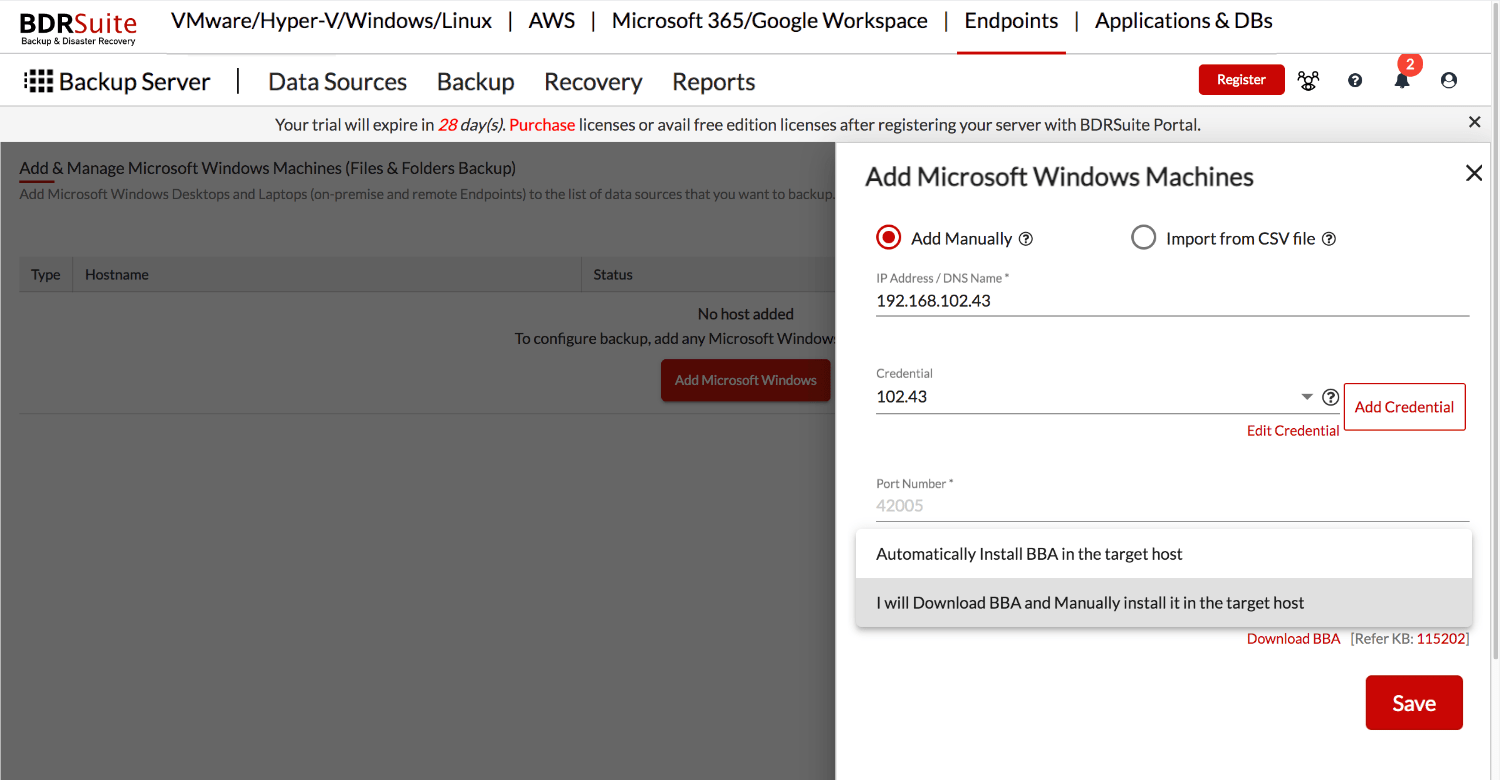Focus the IP Address / DNS Name field
Image resolution: width=1500 pixels, height=780 pixels.
[x=1172, y=301]
